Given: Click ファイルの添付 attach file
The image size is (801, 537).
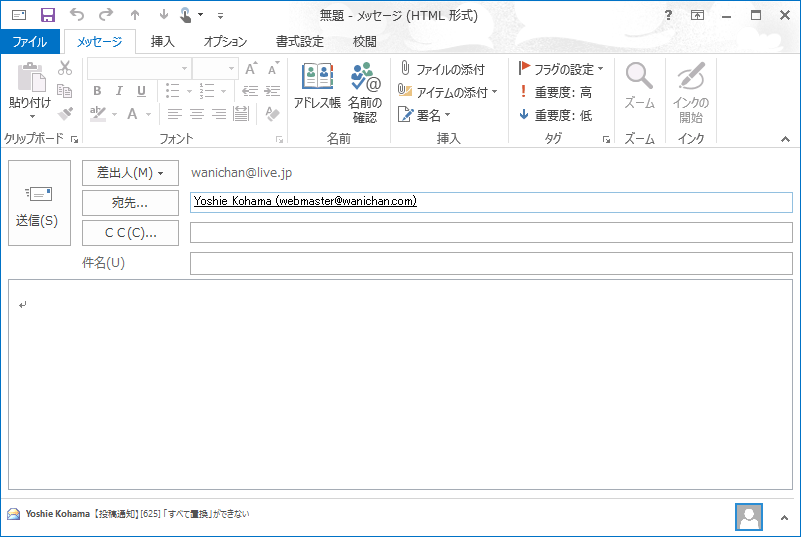Looking at the screenshot, I should pos(442,69).
